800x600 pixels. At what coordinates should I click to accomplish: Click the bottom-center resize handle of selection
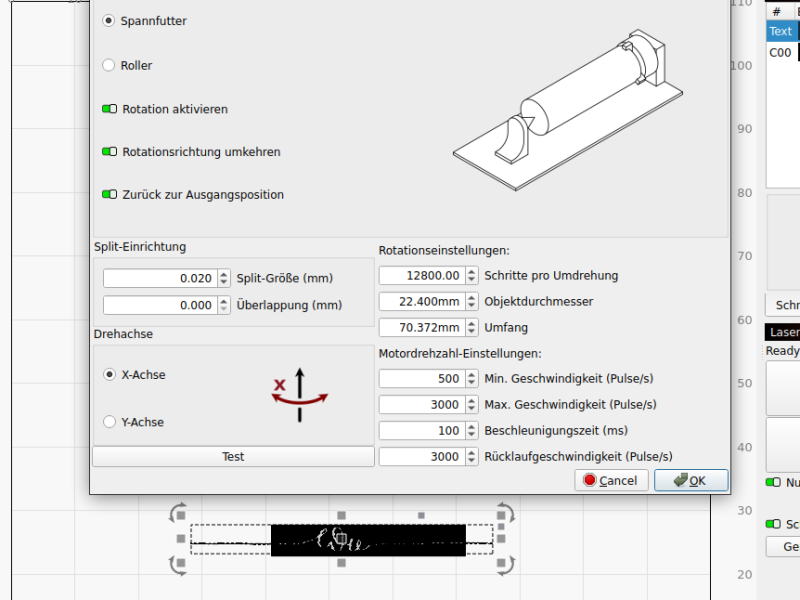click(342, 563)
